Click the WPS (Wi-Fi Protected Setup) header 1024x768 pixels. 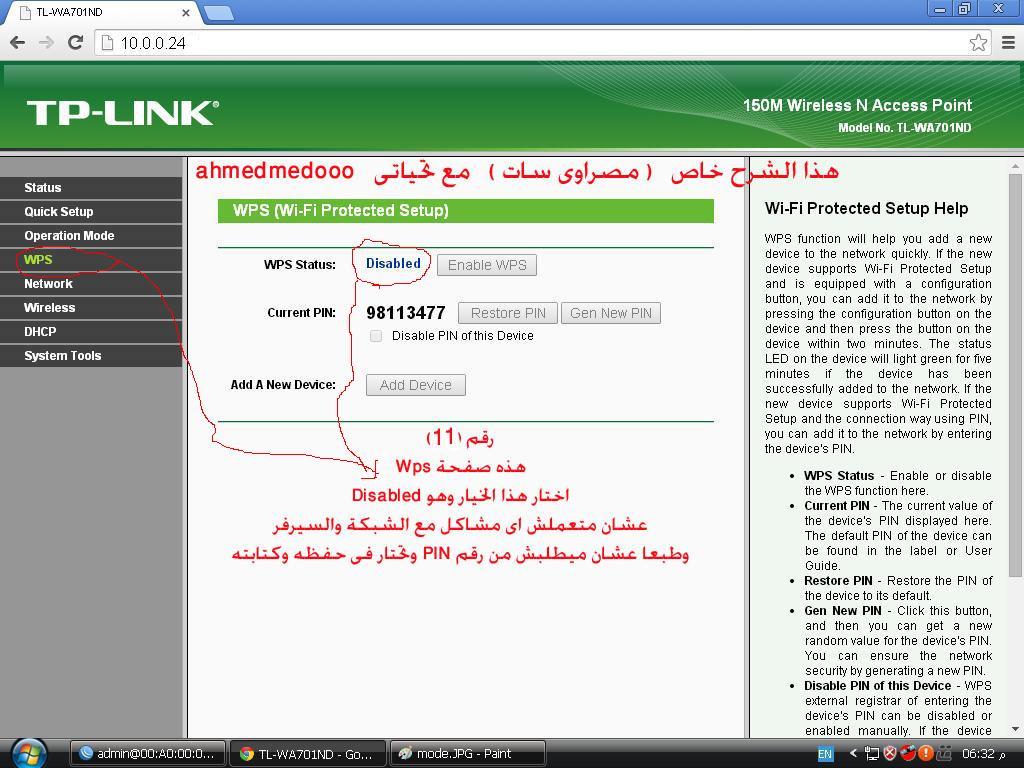tap(466, 210)
